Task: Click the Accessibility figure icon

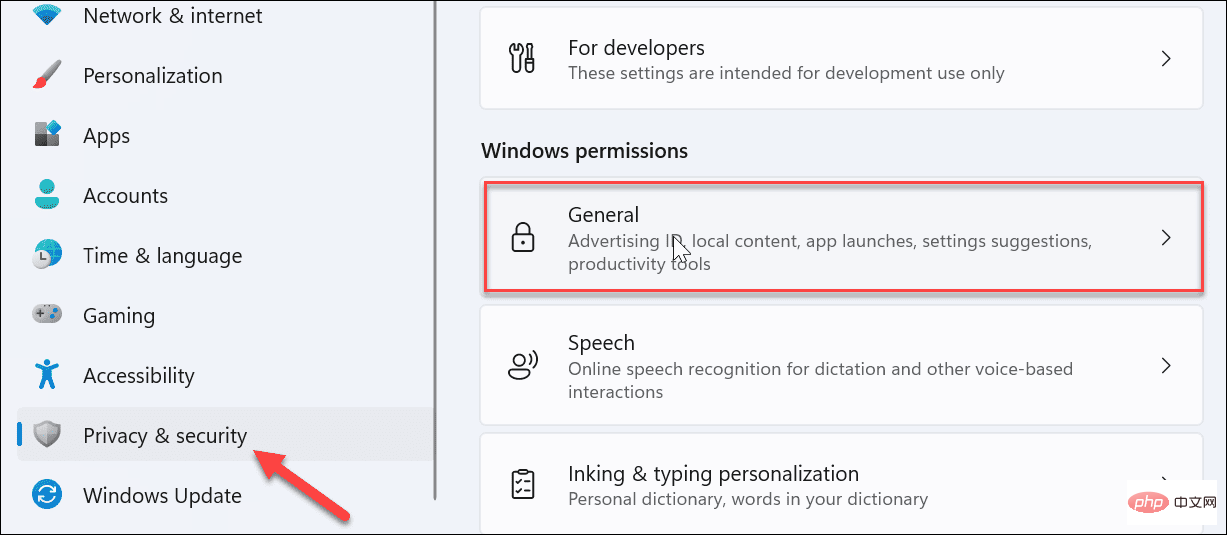Action: [47, 376]
